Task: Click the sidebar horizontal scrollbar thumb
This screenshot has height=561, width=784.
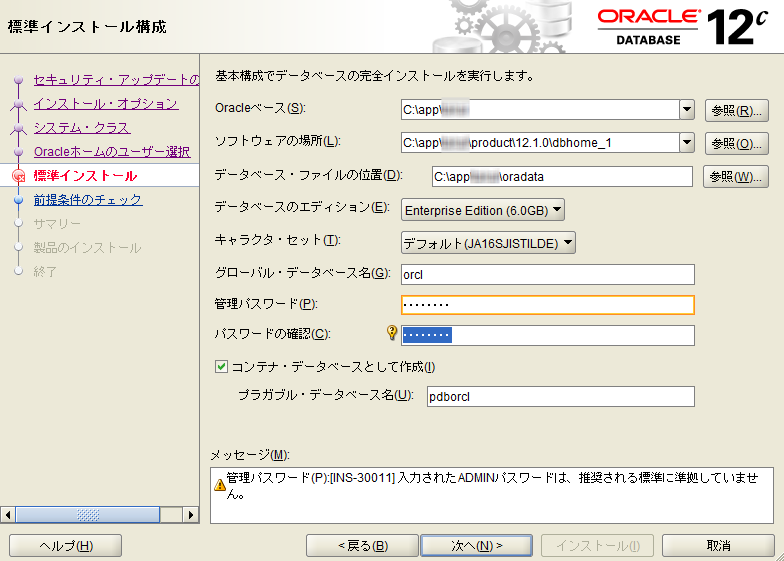Action: [88, 514]
